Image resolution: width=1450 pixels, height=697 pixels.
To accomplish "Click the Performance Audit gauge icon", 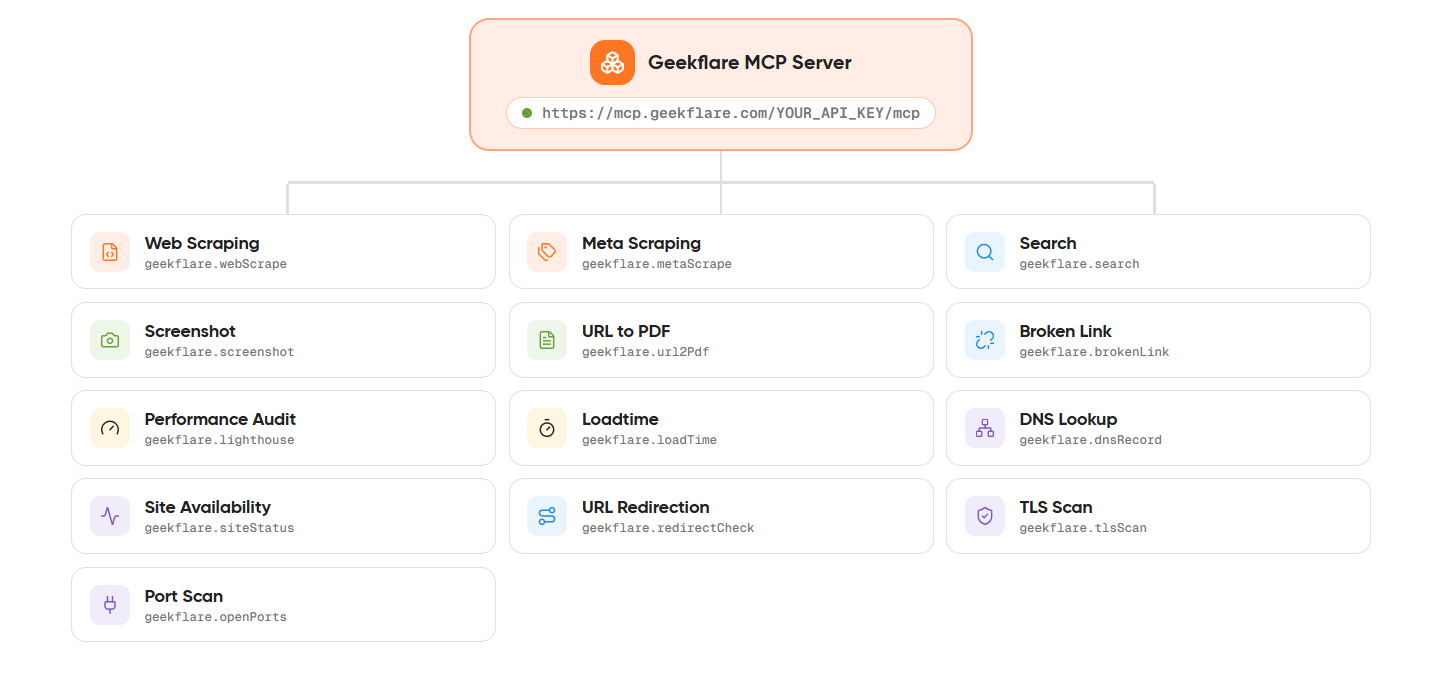I will tap(110, 428).
